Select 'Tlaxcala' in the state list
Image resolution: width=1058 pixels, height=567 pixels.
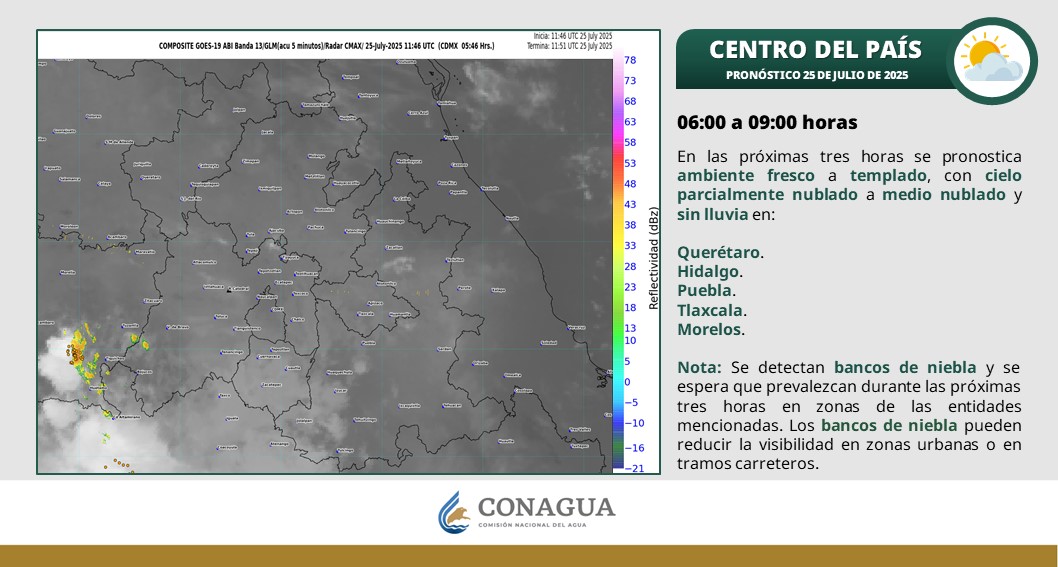pos(710,310)
